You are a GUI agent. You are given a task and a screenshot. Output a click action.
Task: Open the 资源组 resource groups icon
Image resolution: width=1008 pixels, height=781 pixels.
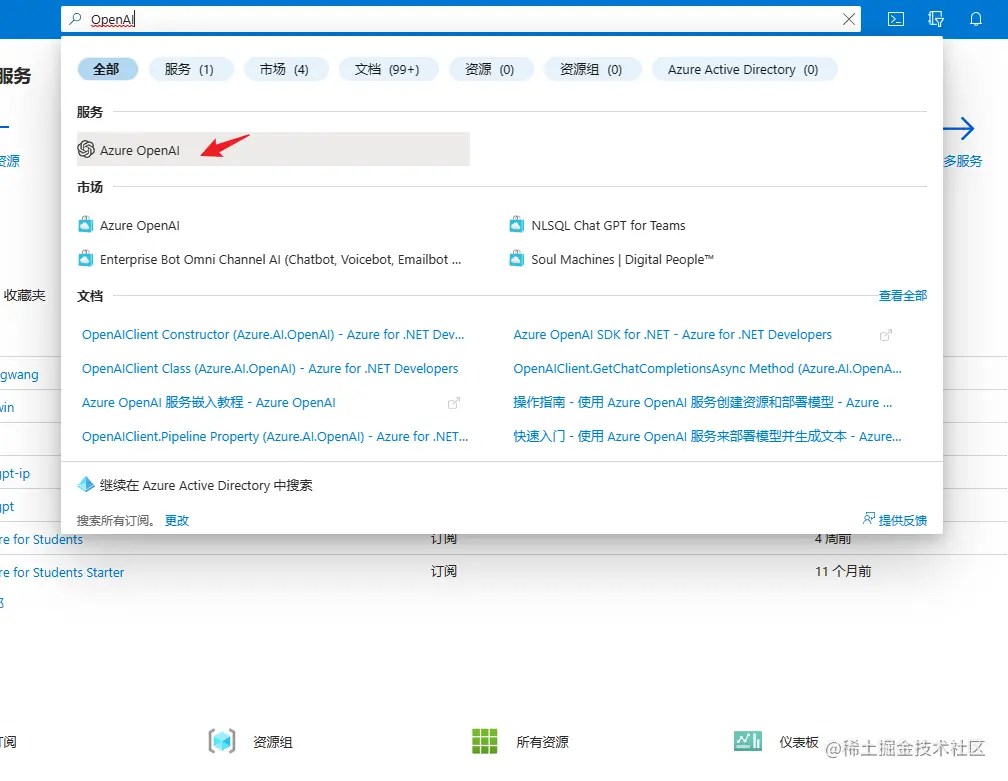222,741
